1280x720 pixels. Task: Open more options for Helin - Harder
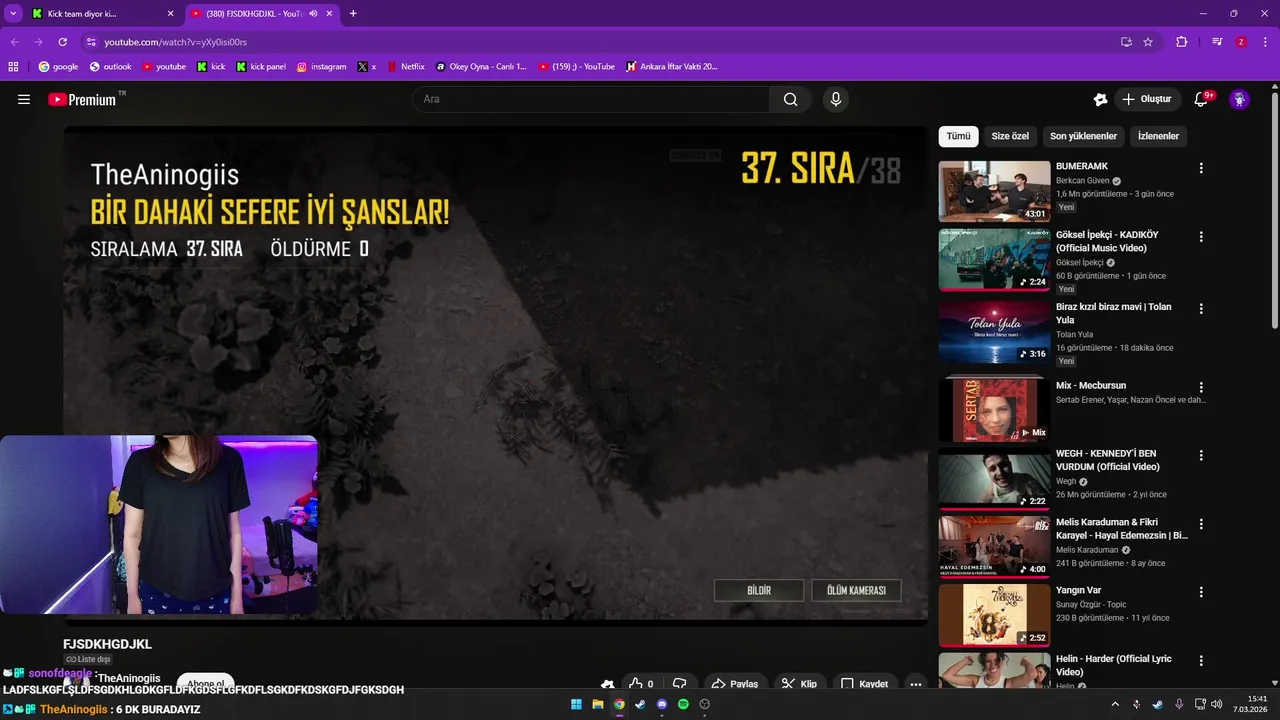(1201, 661)
